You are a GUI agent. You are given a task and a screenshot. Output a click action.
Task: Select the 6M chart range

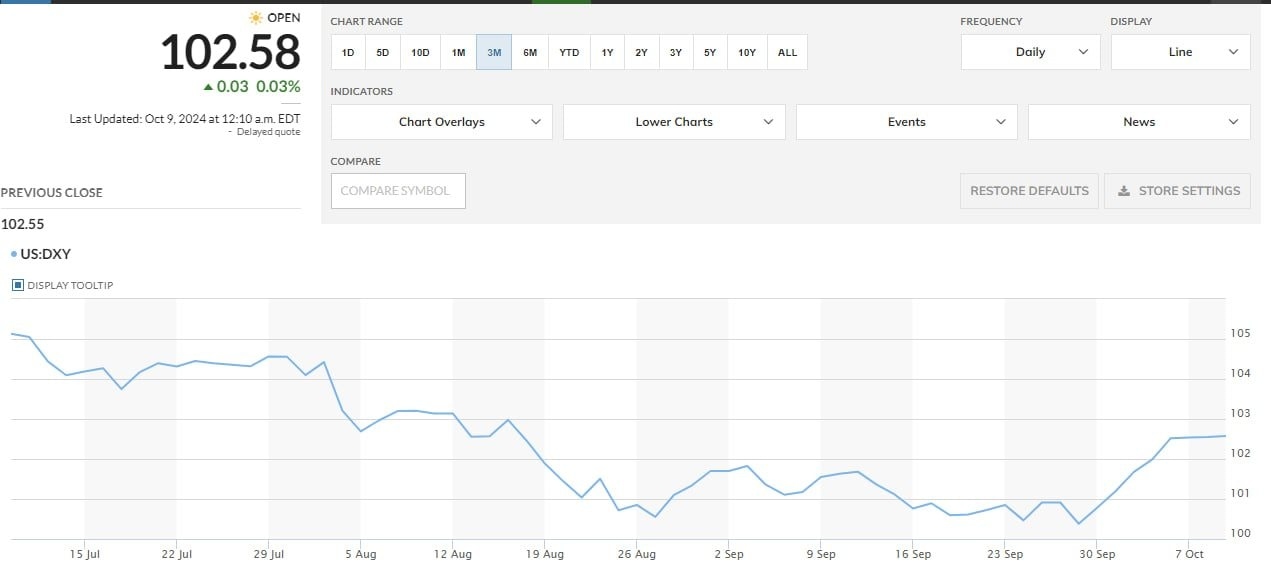(530, 52)
